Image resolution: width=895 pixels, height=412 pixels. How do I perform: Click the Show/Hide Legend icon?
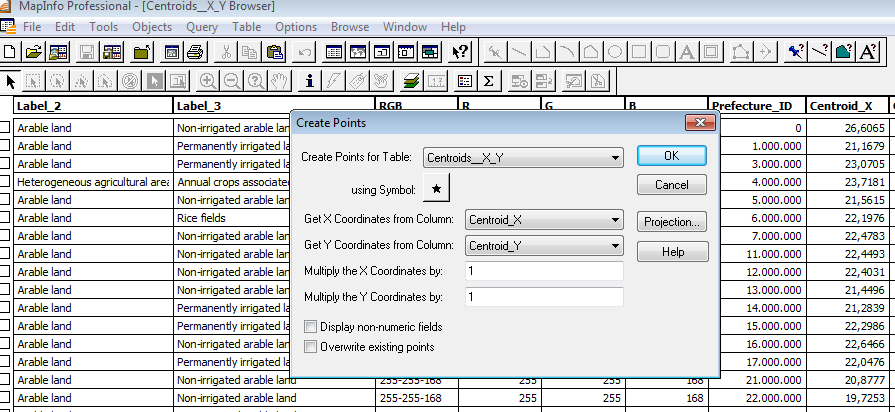(465, 82)
